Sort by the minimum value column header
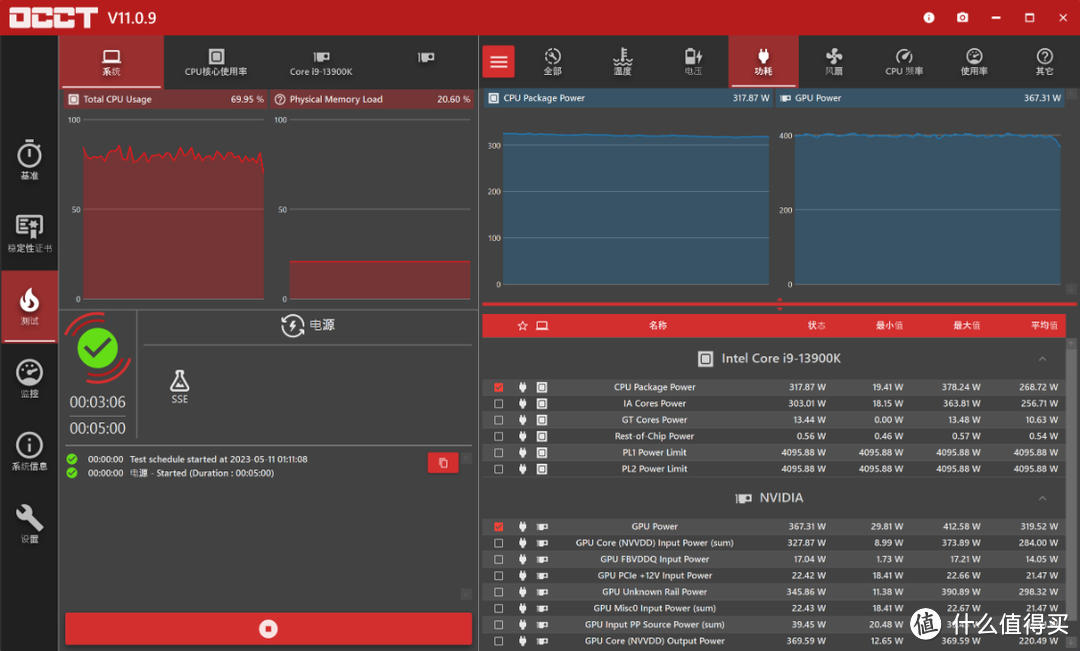 [889, 325]
